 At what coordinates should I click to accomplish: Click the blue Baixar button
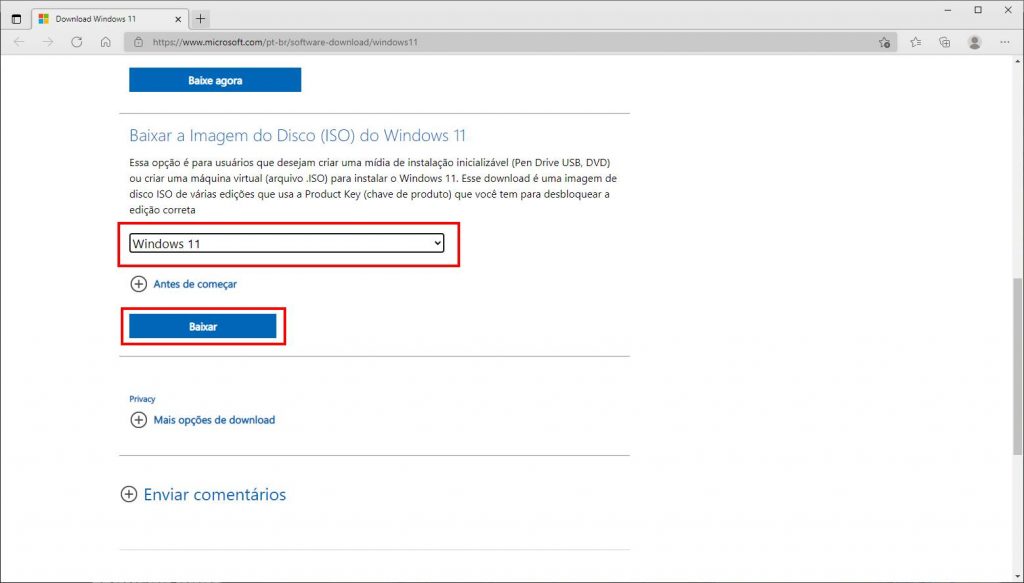[x=203, y=327]
